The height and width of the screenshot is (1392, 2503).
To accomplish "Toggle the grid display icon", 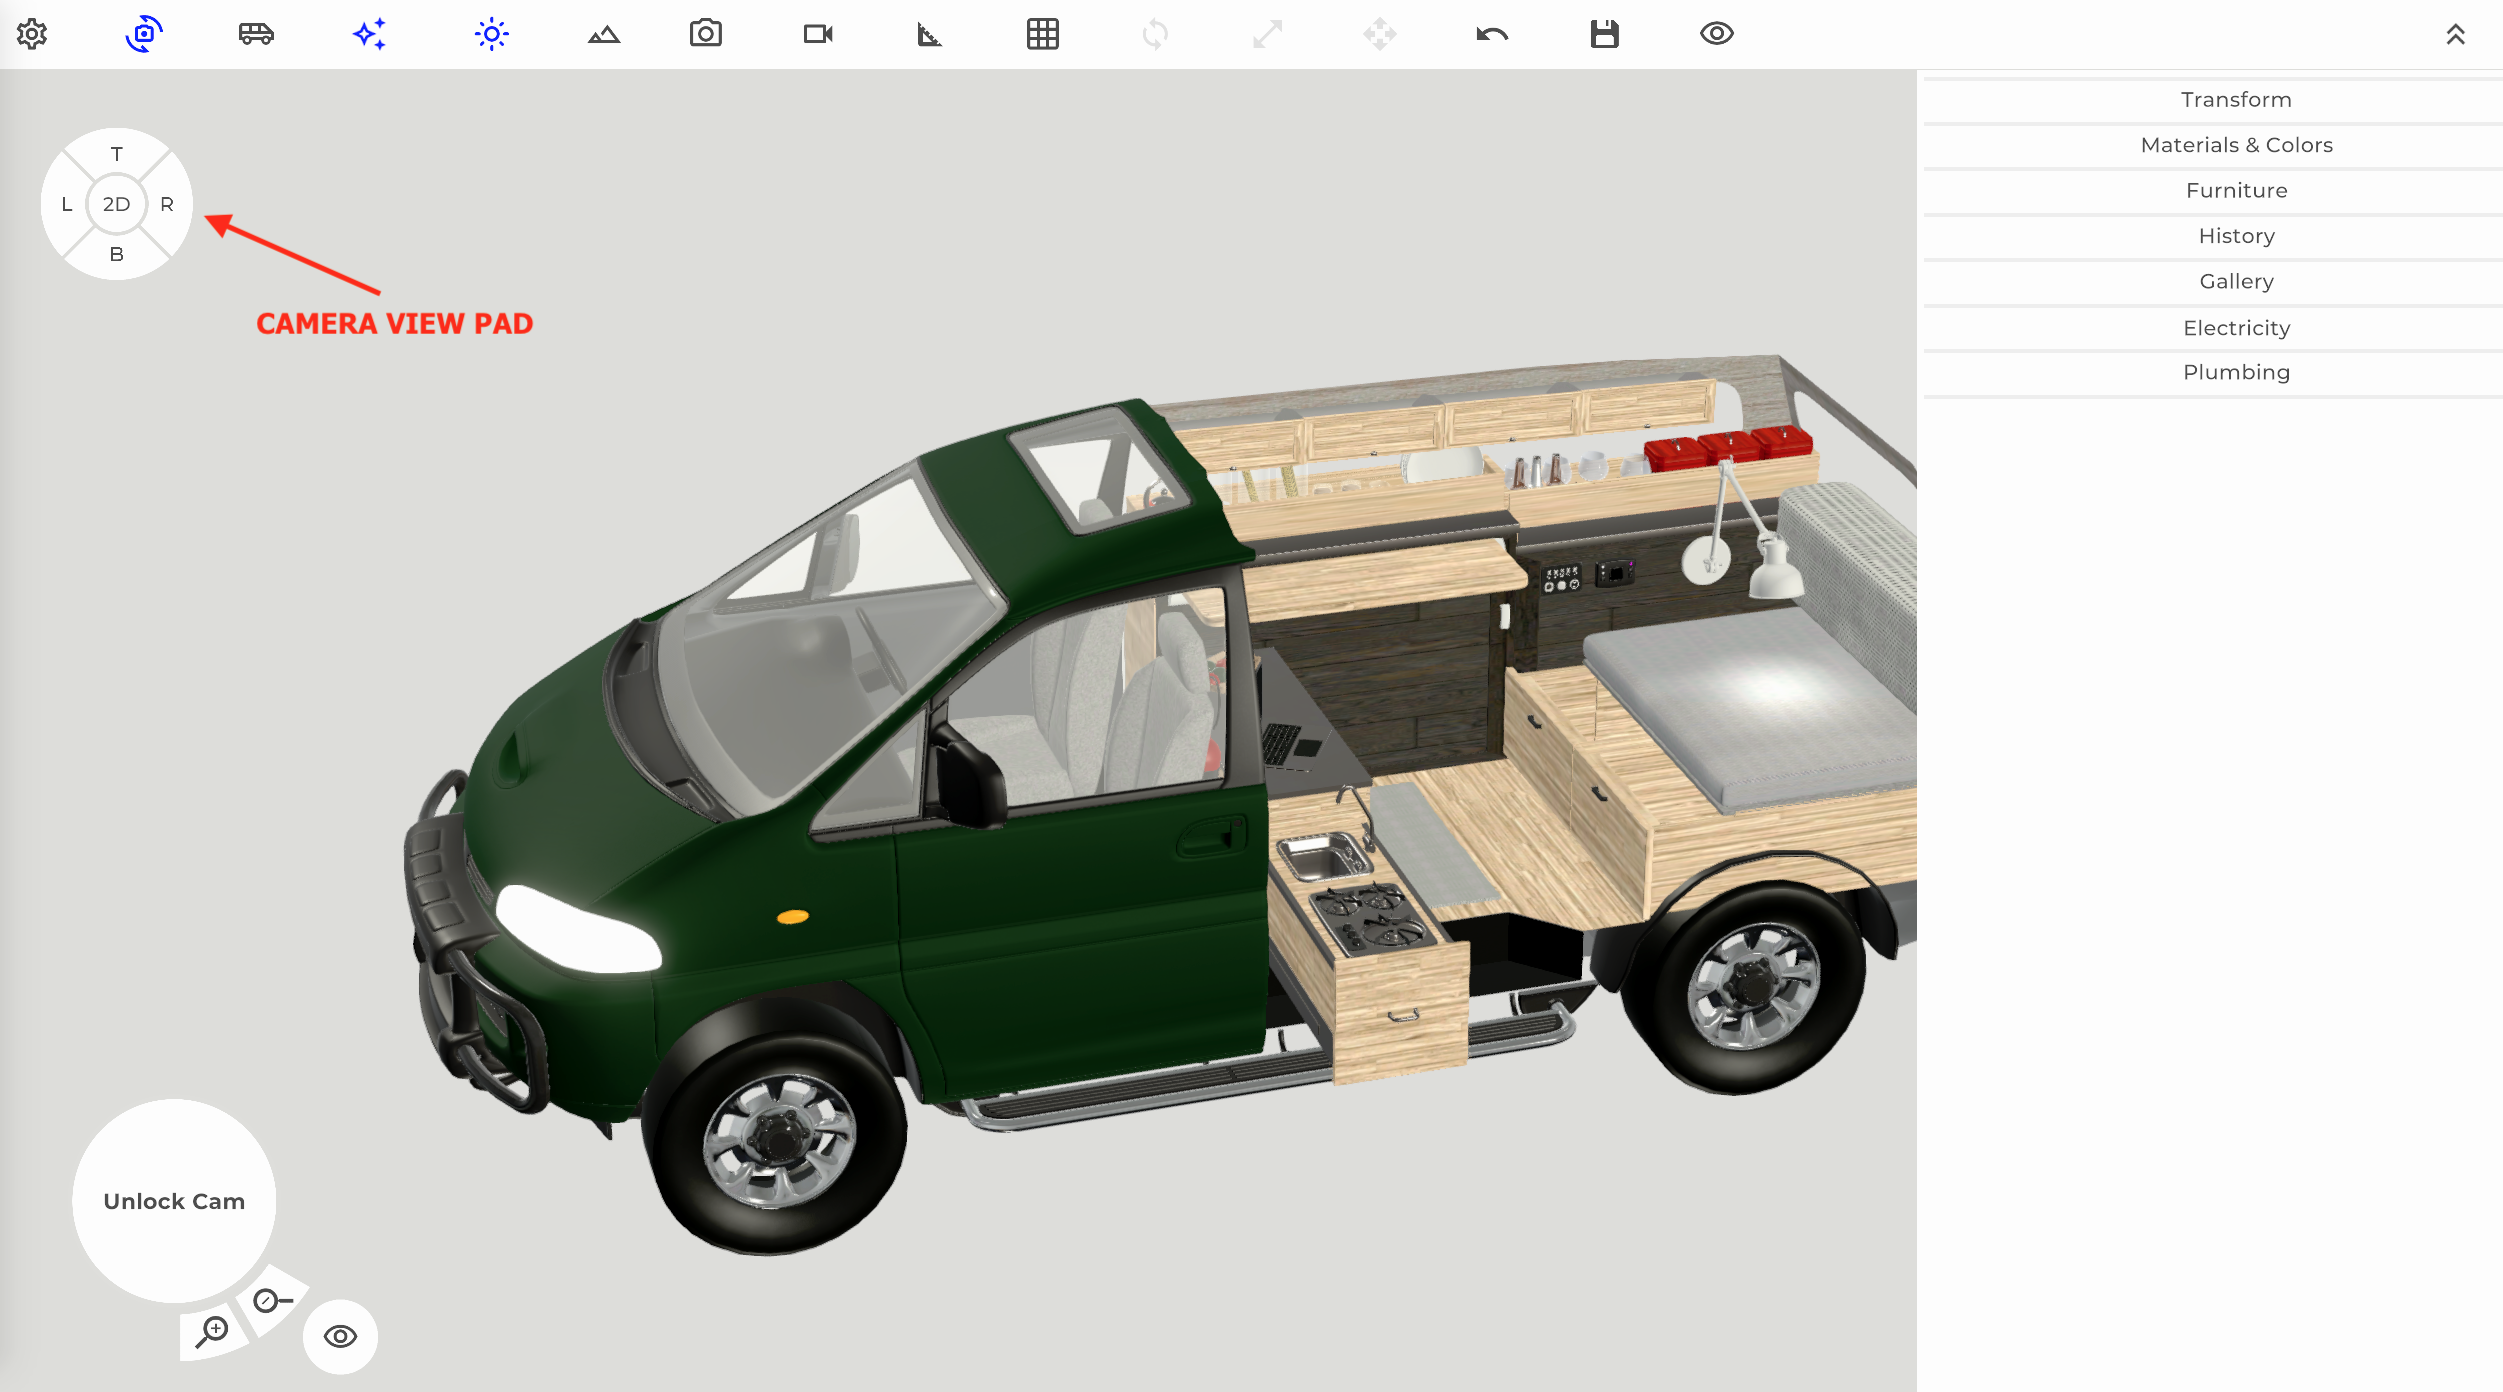I will 1043,33.
